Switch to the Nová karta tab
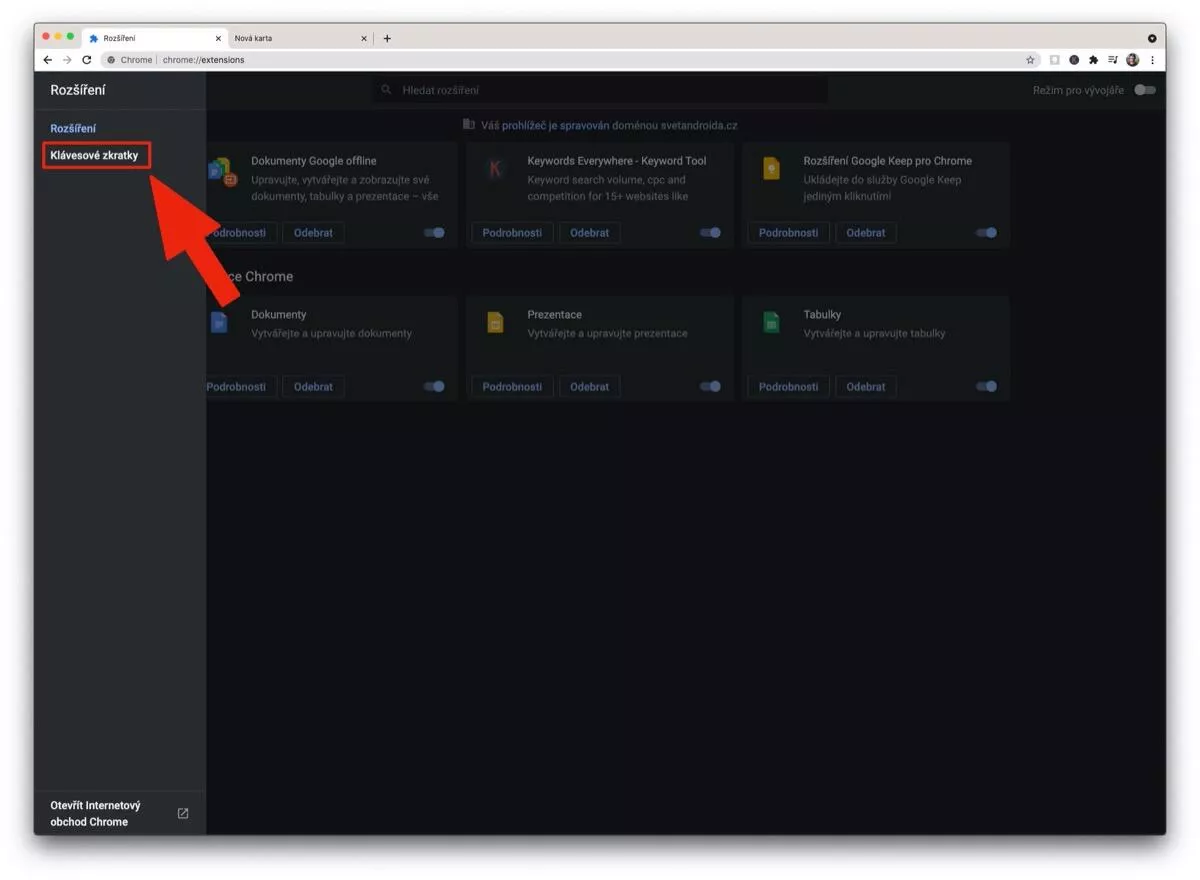 [x=300, y=38]
